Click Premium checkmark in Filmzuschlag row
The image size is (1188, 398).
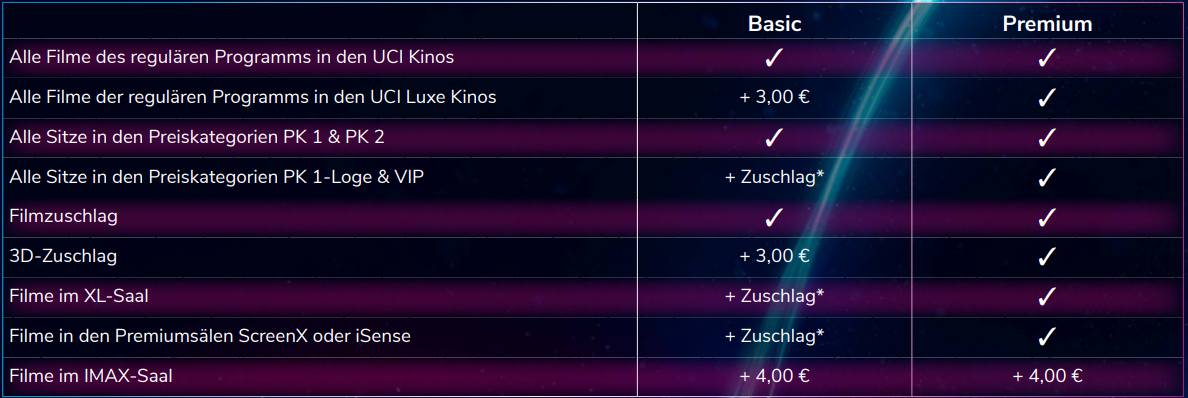tap(1046, 218)
